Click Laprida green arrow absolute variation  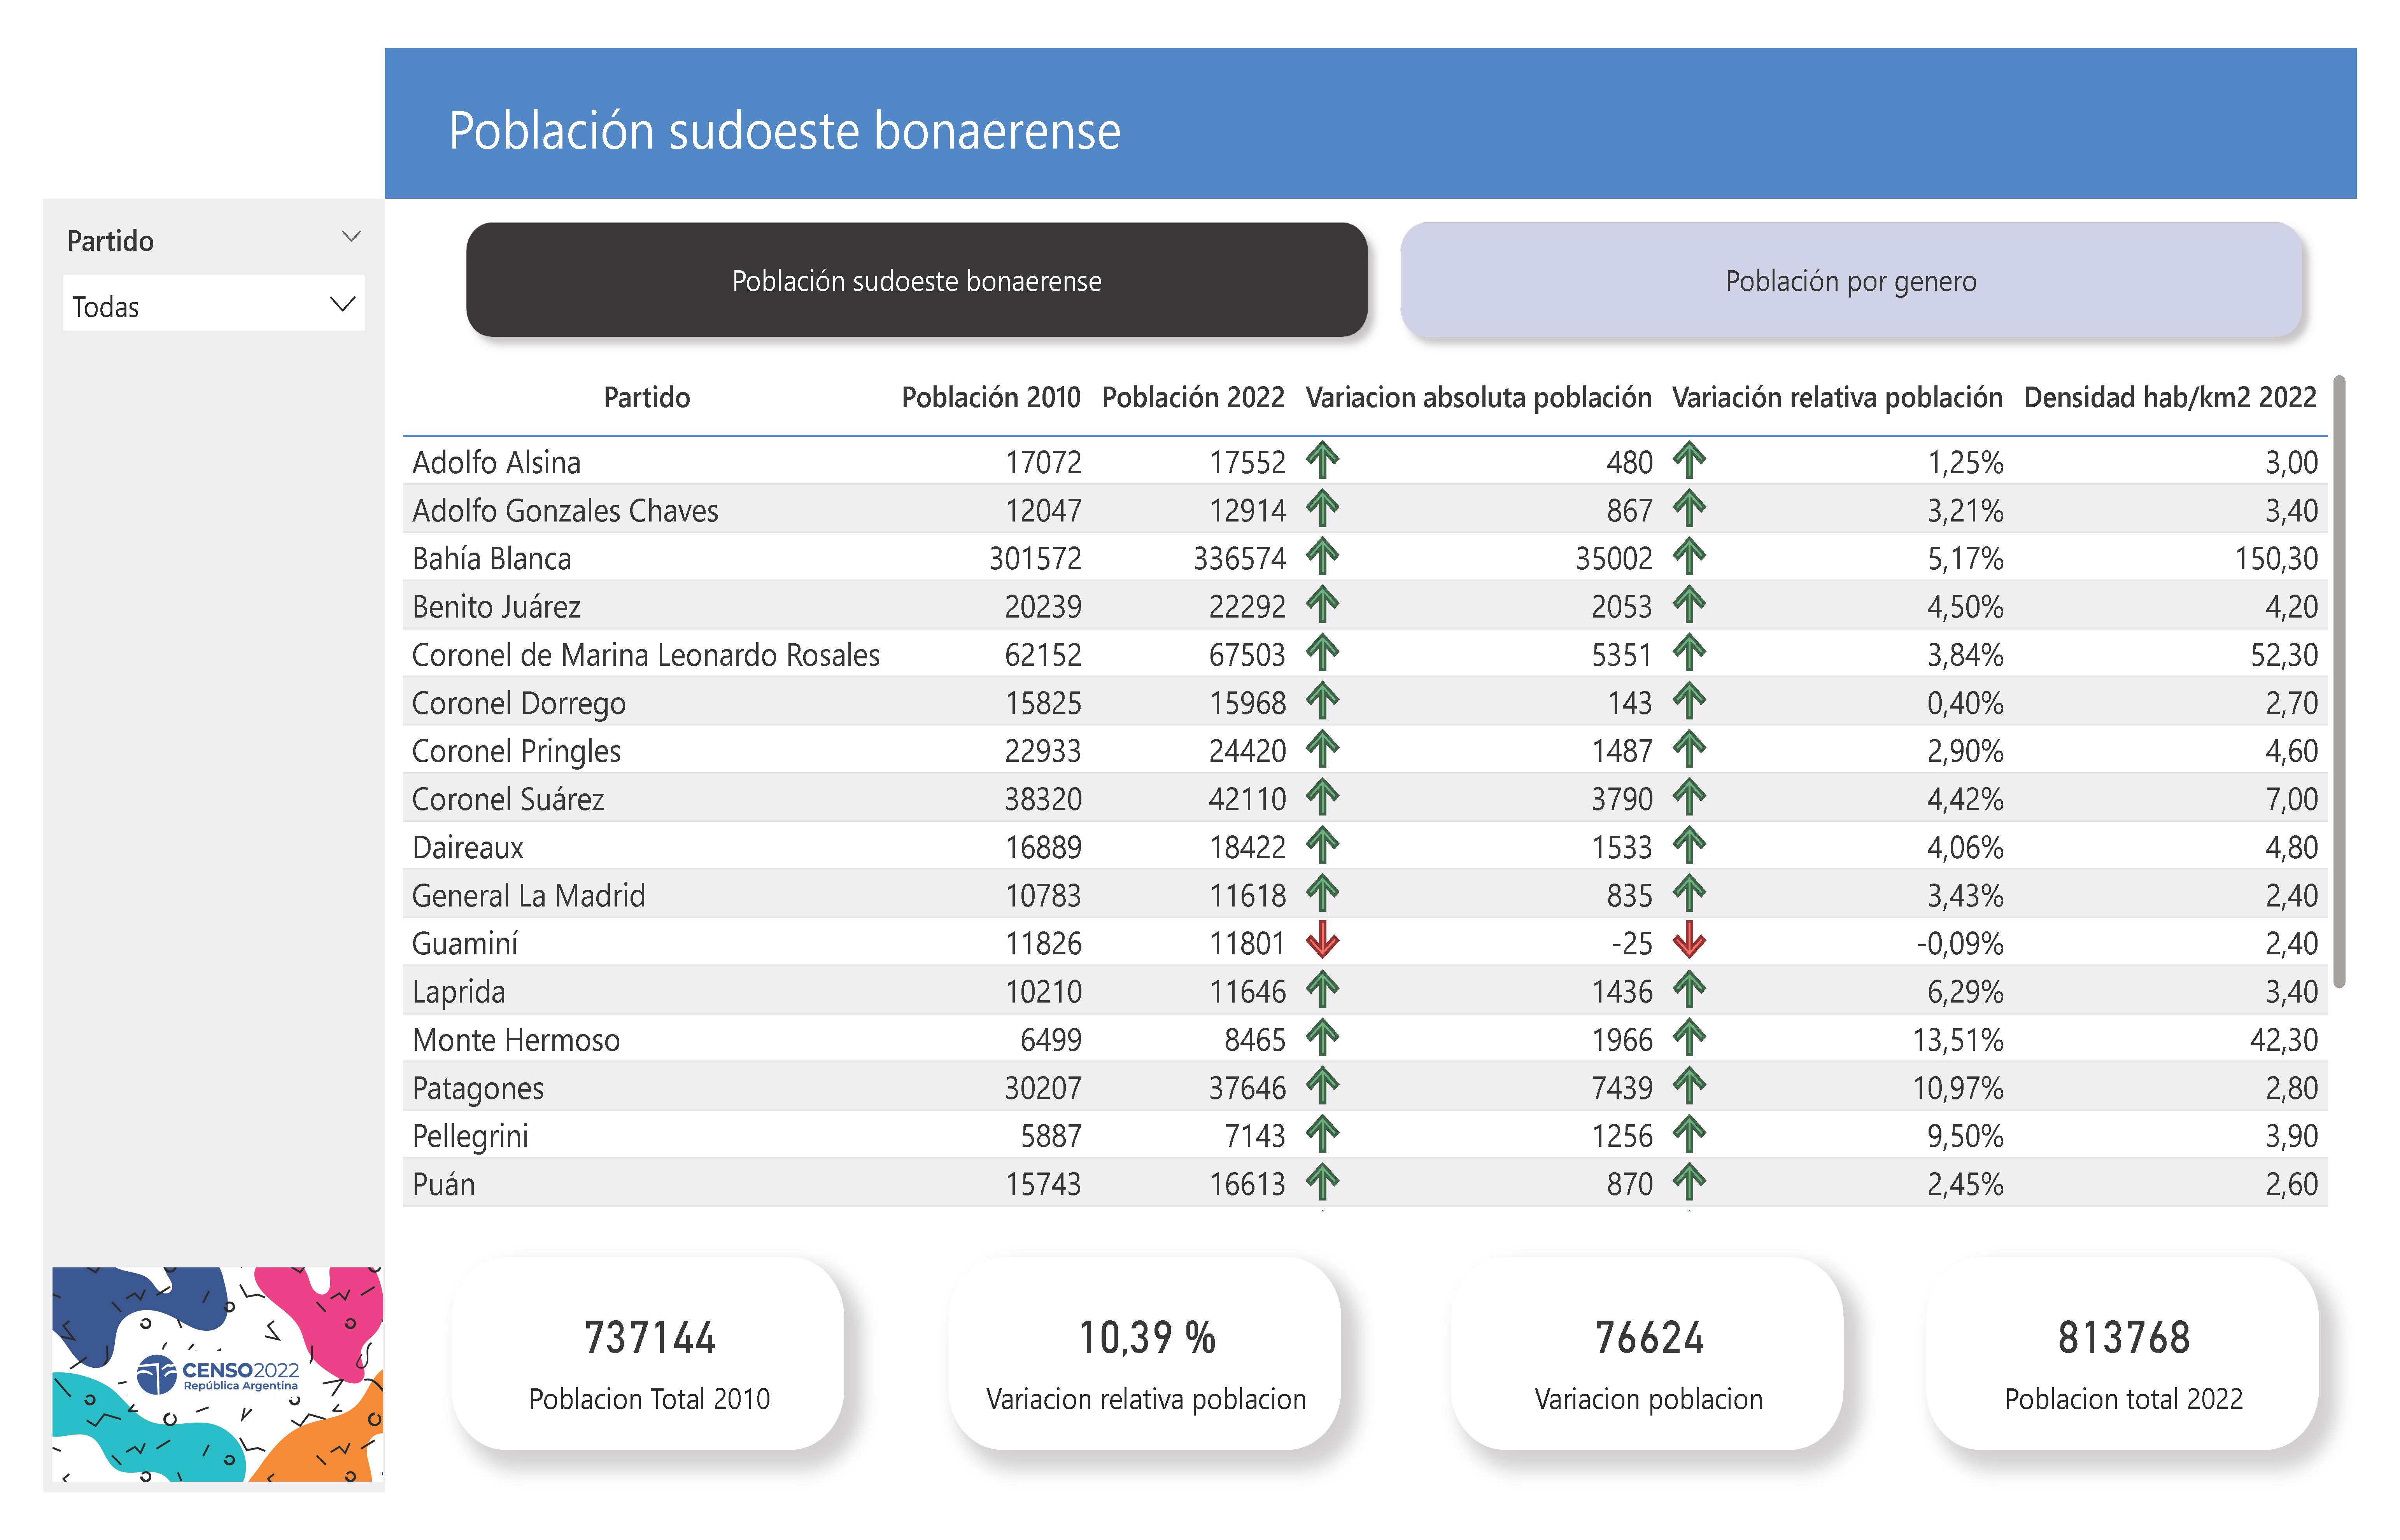[x=1322, y=989]
